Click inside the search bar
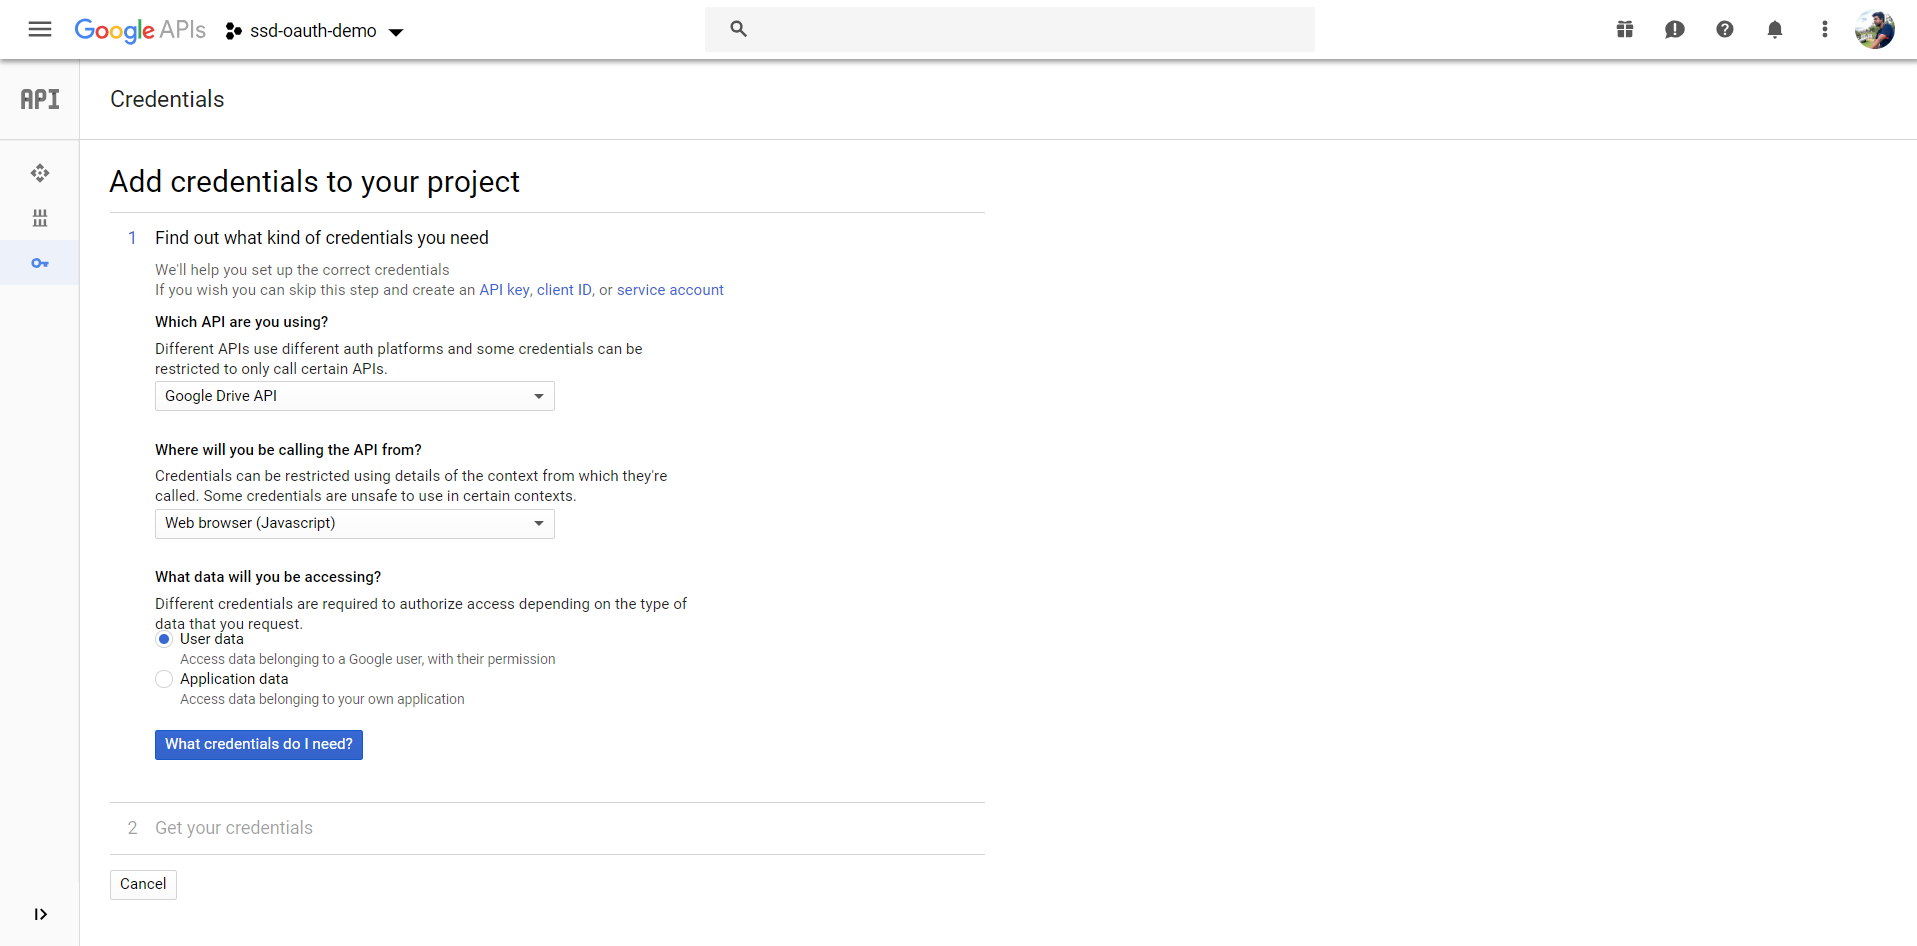 pyautogui.click(x=1010, y=29)
